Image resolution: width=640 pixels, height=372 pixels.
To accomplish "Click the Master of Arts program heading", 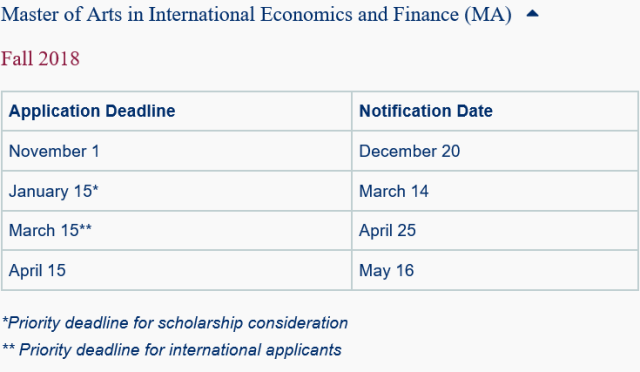I will point(256,15).
